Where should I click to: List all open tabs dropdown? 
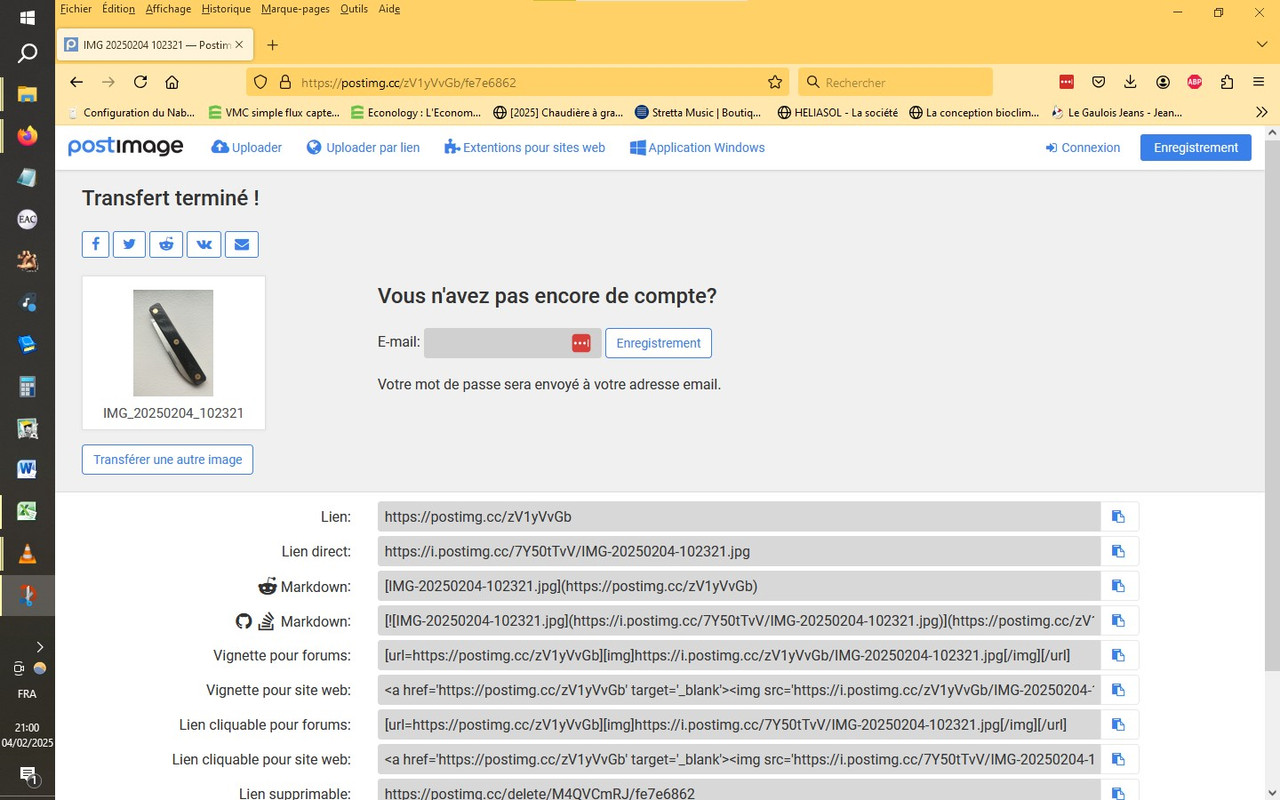(1262, 45)
